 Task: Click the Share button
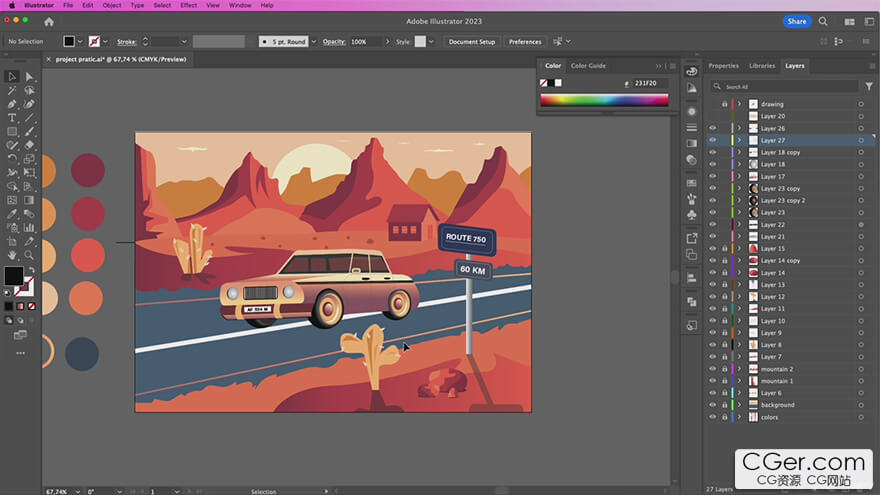796,21
